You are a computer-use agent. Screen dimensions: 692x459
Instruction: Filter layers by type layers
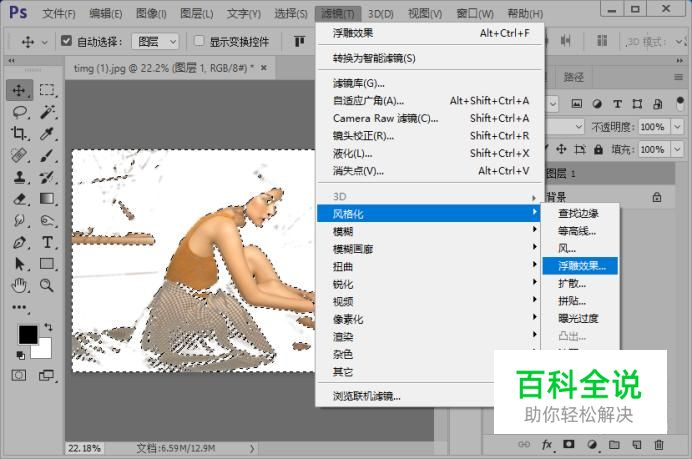[617, 104]
